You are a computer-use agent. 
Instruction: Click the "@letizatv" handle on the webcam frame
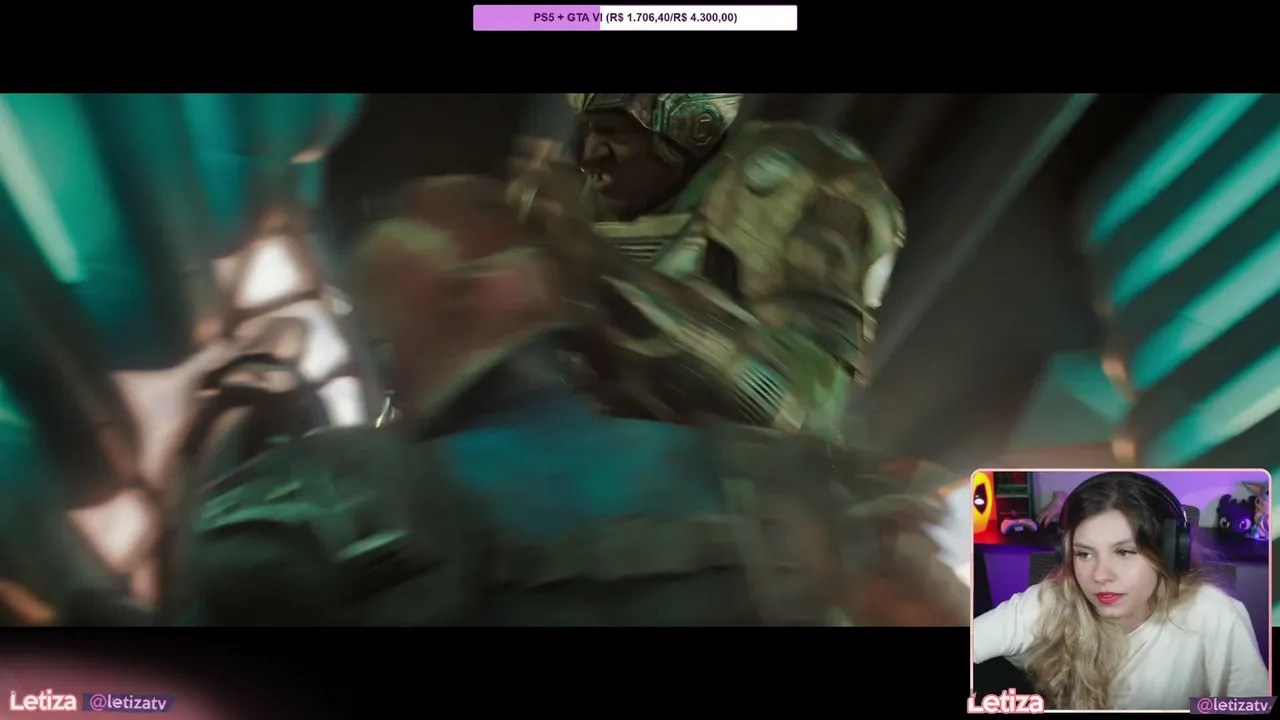pyautogui.click(x=1232, y=705)
